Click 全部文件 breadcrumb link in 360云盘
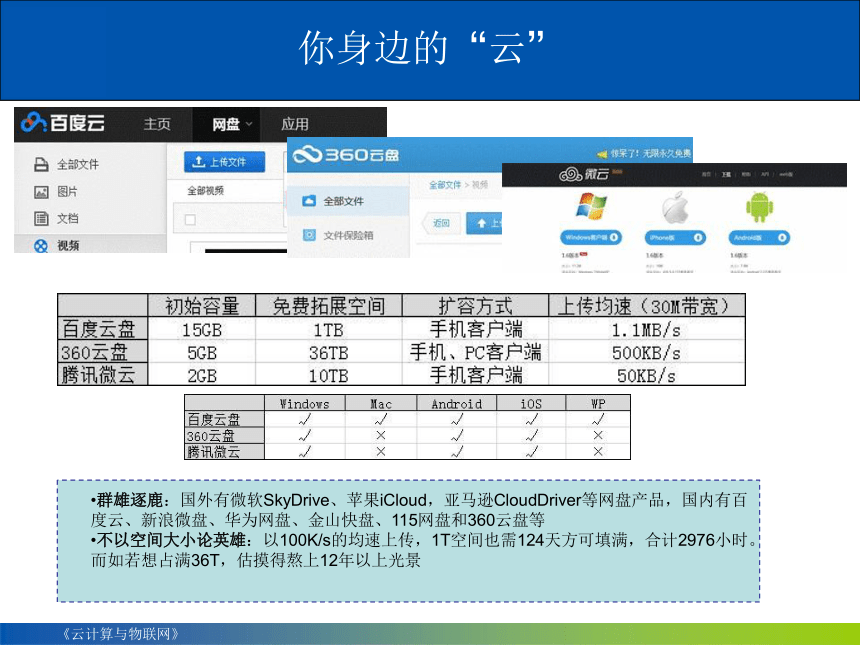This screenshot has height=645, width=860. 445,185
